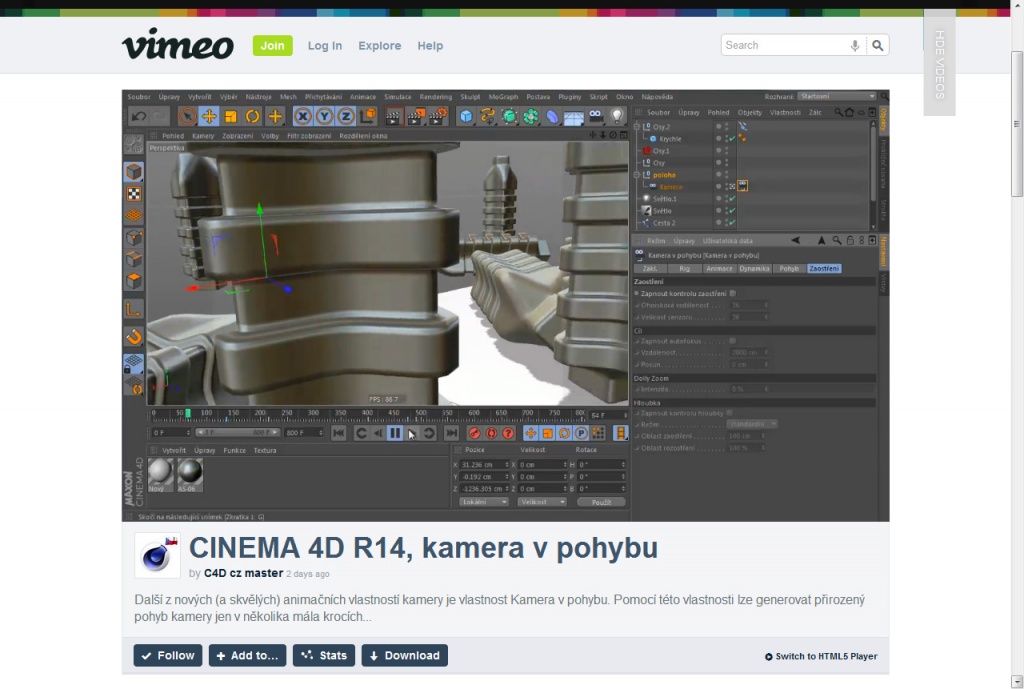
Task: Open Render Settings clapperboard with gear
Action: tap(438, 117)
